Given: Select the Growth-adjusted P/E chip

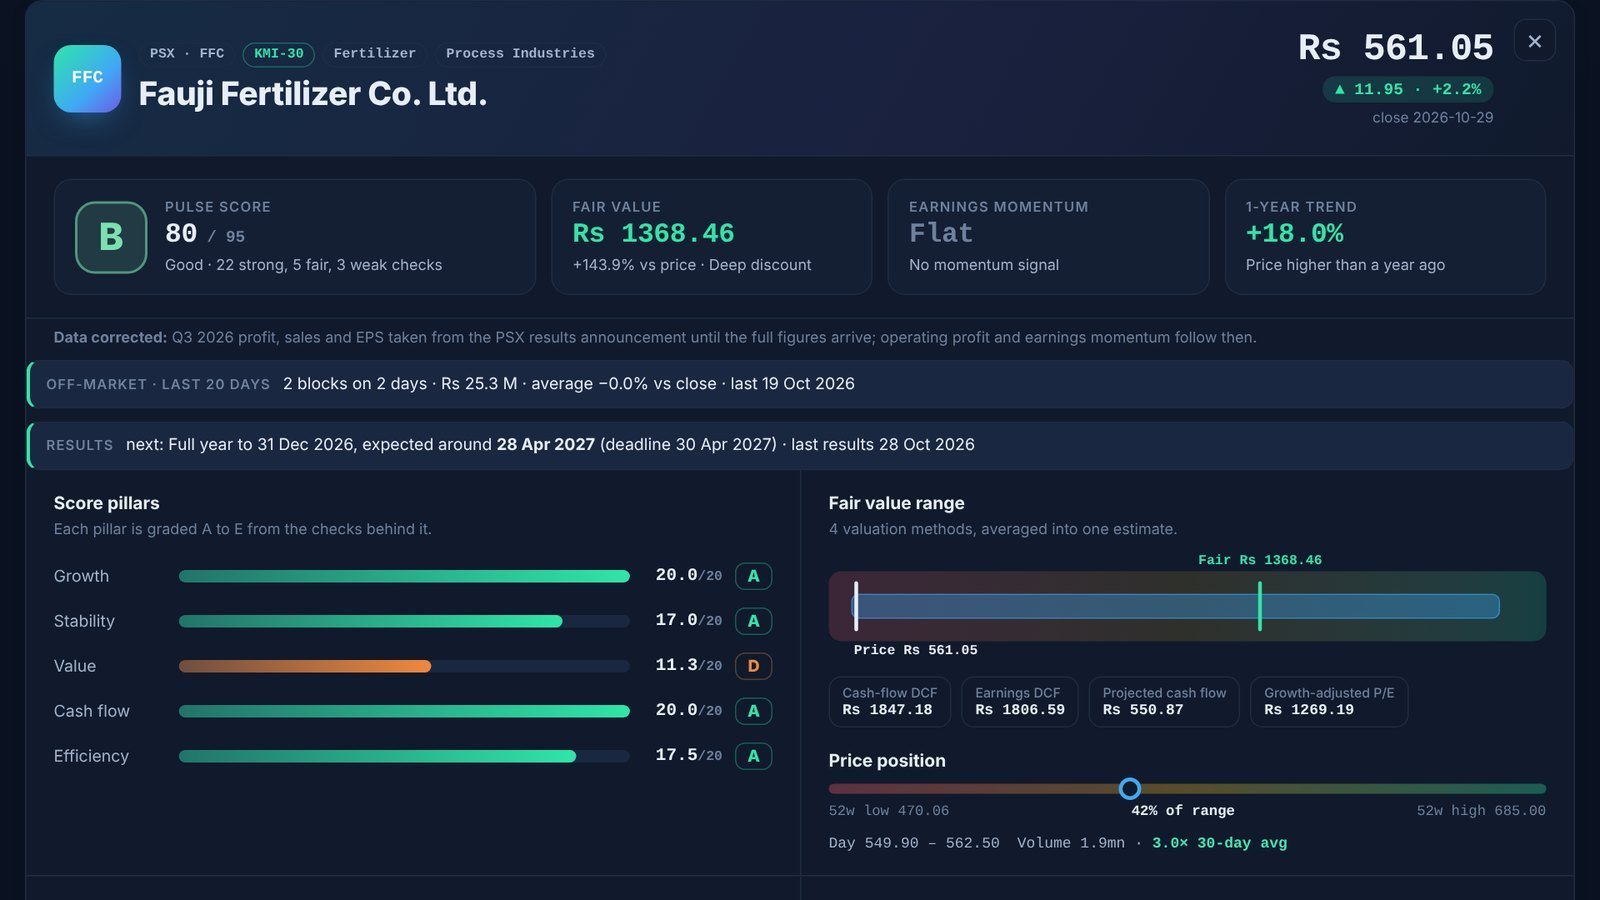Looking at the screenshot, I should [1329, 701].
